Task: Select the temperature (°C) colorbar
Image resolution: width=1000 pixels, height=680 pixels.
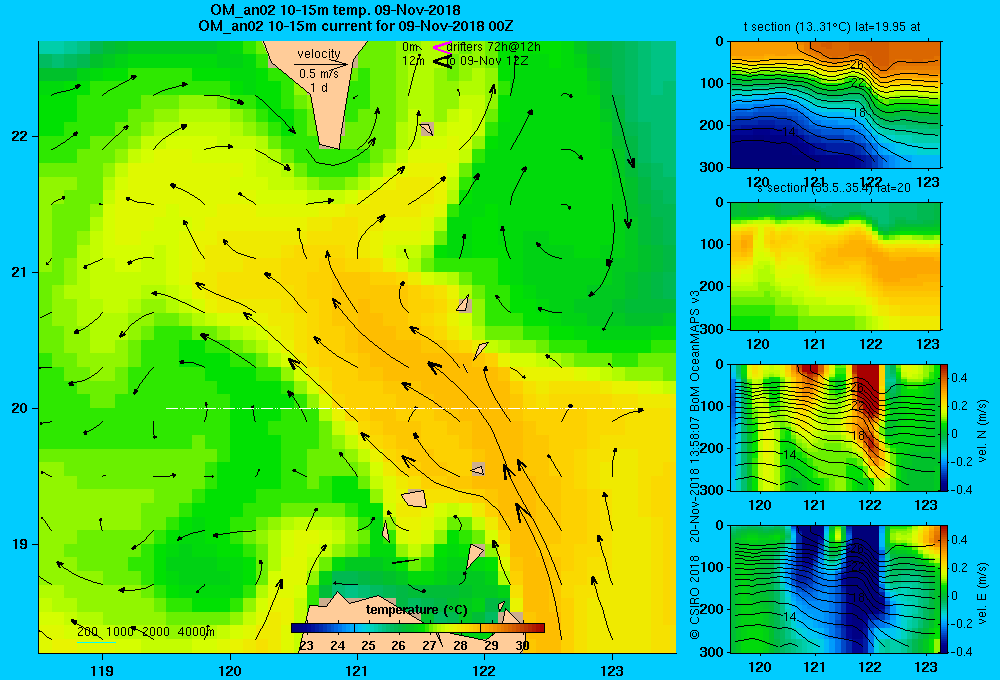Action: 418,628
